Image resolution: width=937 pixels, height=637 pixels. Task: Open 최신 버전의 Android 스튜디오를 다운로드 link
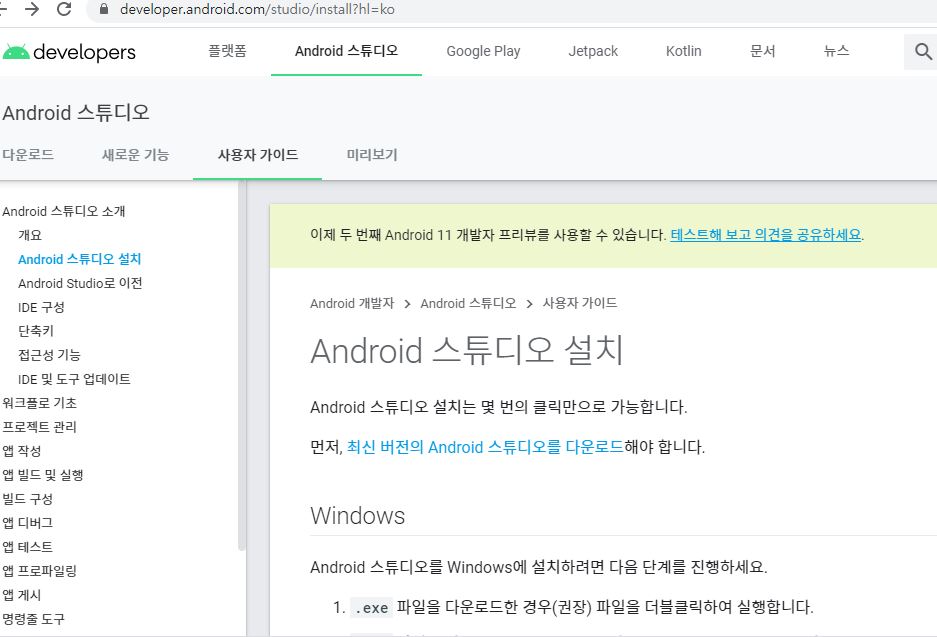(485, 447)
